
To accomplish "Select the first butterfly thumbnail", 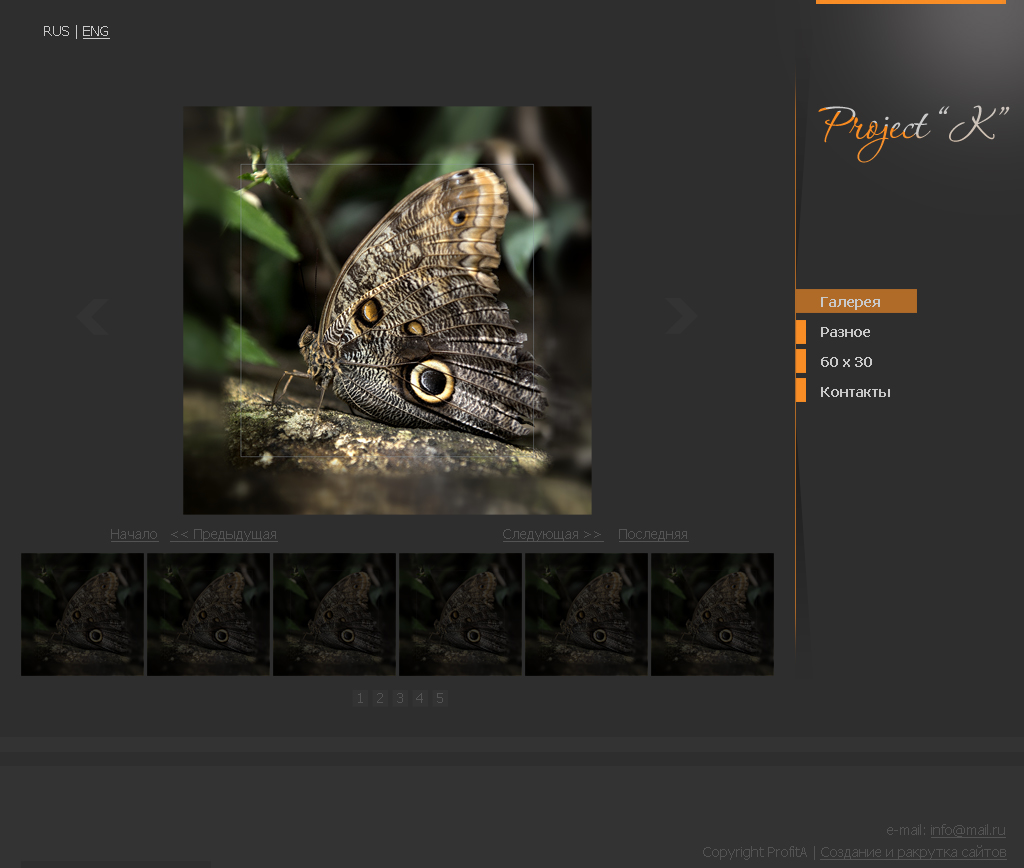I will [82, 615].
